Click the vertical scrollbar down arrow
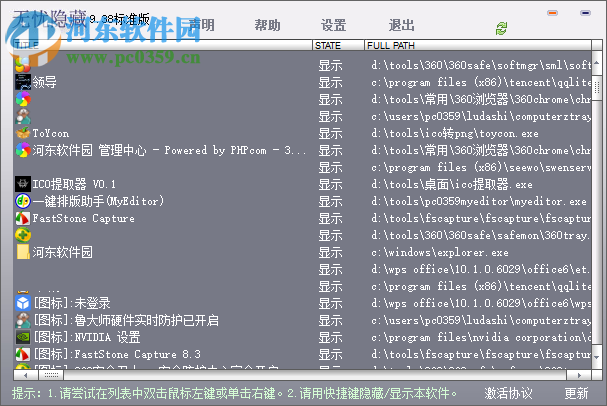Image resolution: width=607 pixels, height=406 pixels. [597, 357]
